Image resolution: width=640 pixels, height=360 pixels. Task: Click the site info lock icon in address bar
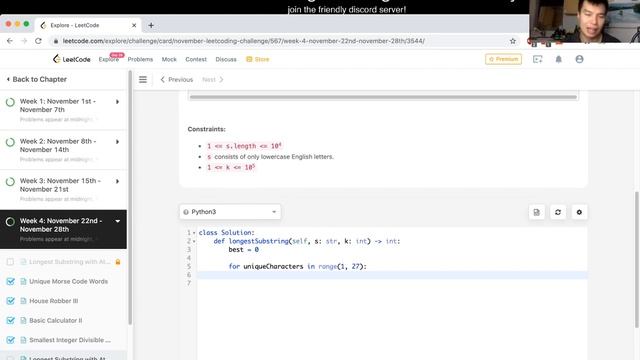pos(55,41)
